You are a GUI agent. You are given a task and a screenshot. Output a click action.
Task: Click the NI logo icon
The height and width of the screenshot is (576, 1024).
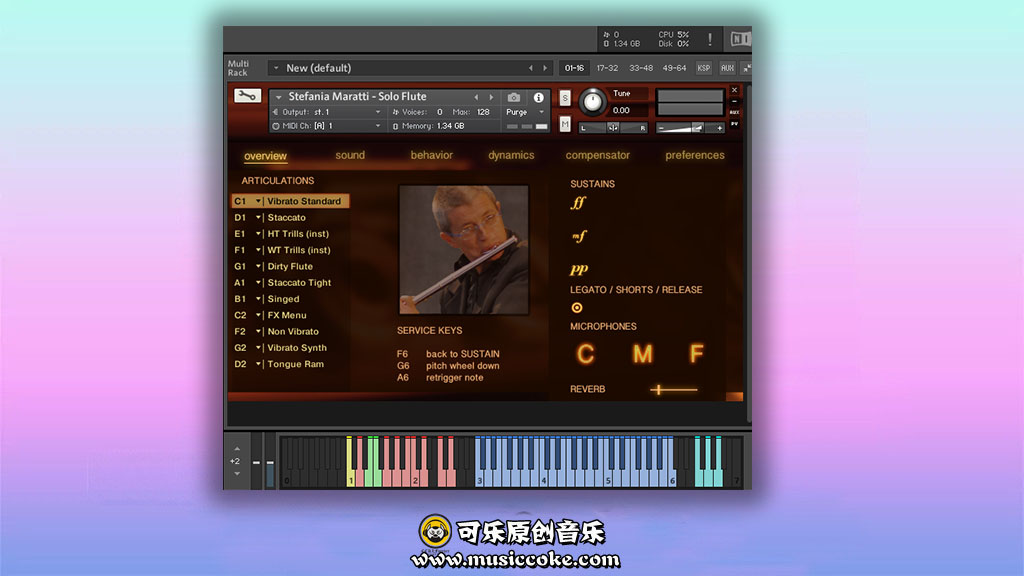740,39
